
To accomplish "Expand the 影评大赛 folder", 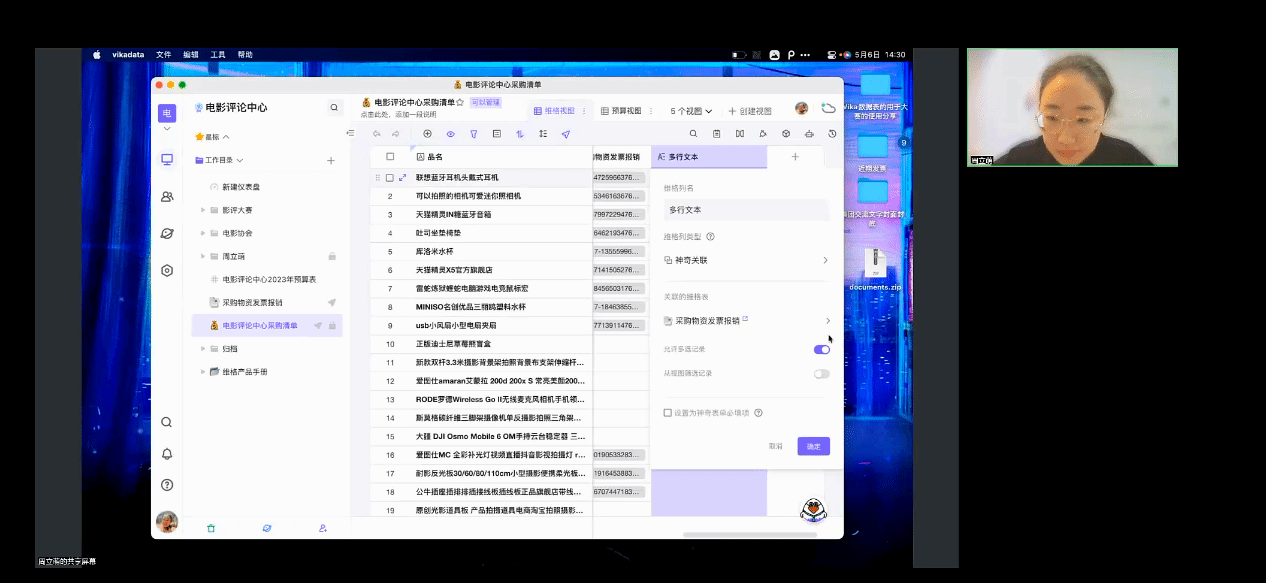I will click(x=203, y=210).
